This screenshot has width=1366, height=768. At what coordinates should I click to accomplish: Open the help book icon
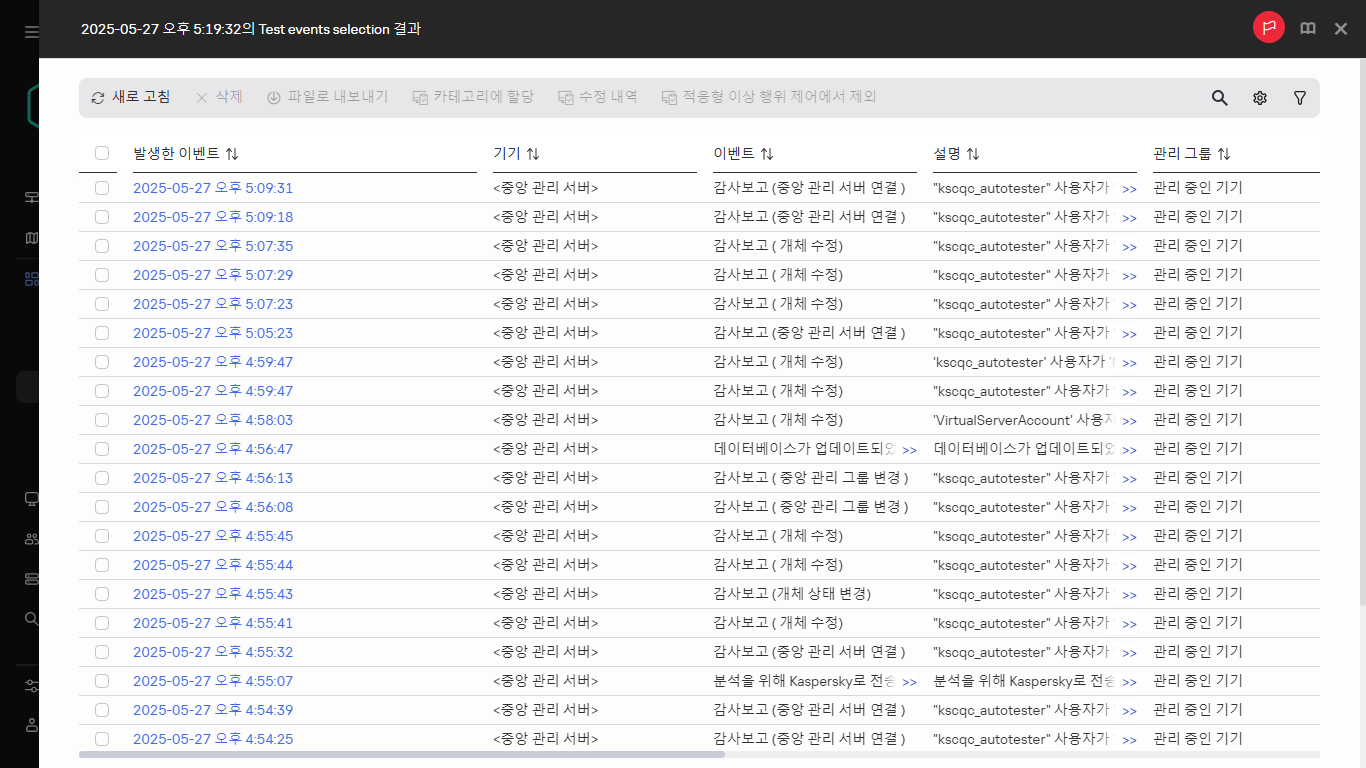1308,29
